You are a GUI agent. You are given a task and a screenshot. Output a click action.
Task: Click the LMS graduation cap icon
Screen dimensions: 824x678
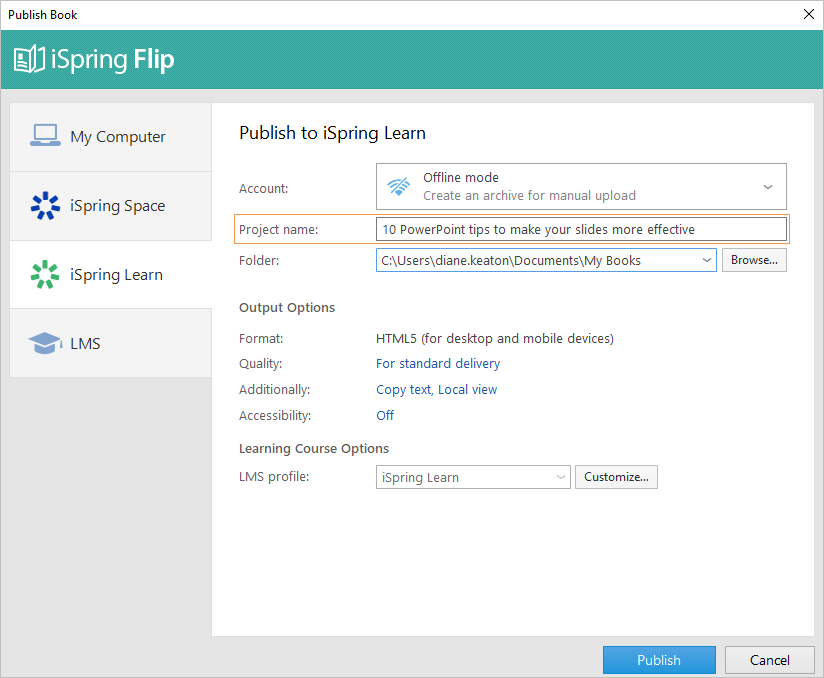click(45, 343)
